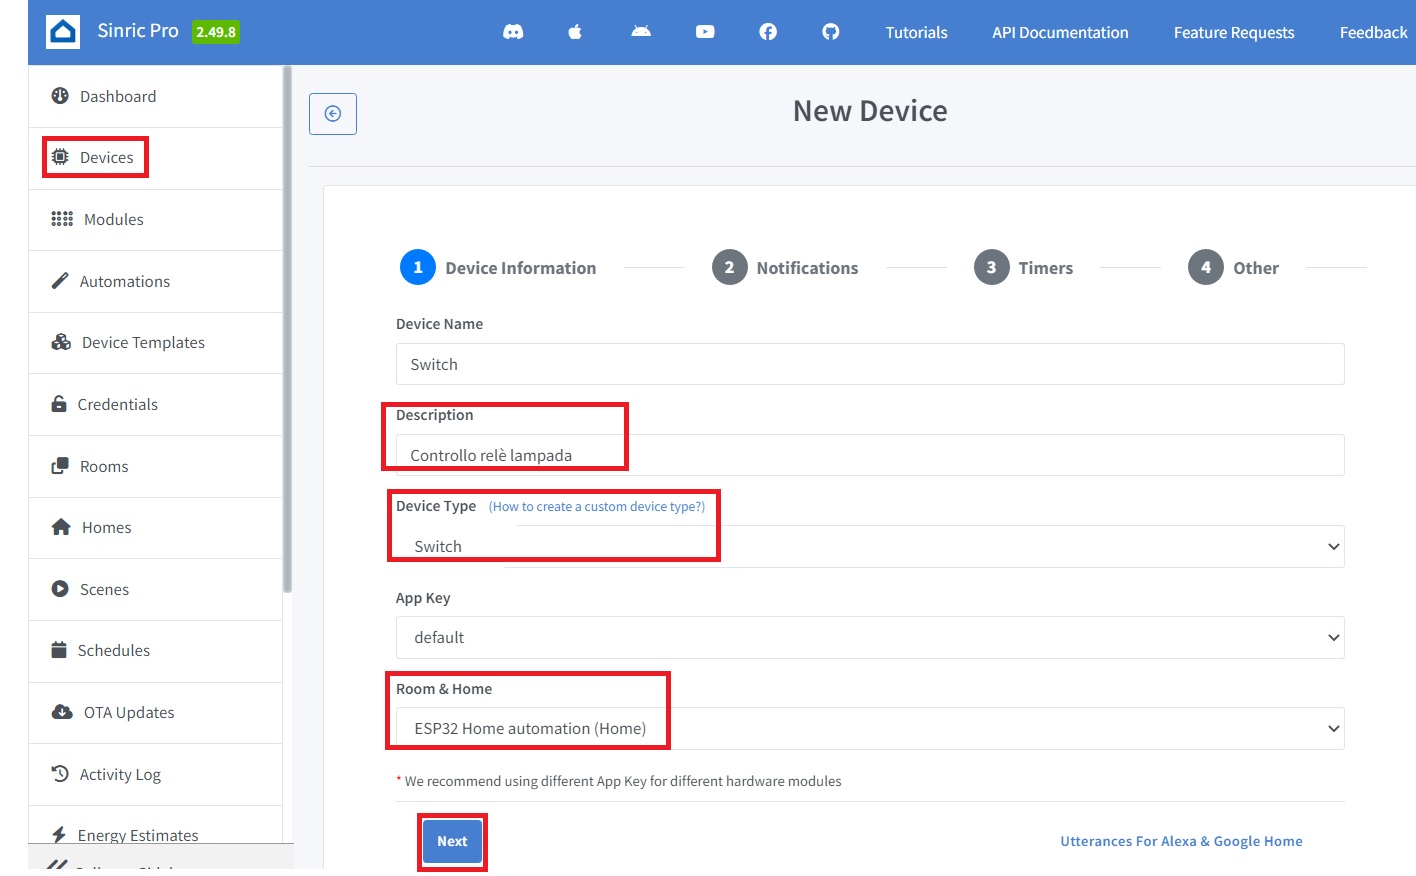
Task: Open the GitHub icon link
Action: pyautogui.click(x=830, y=32)
